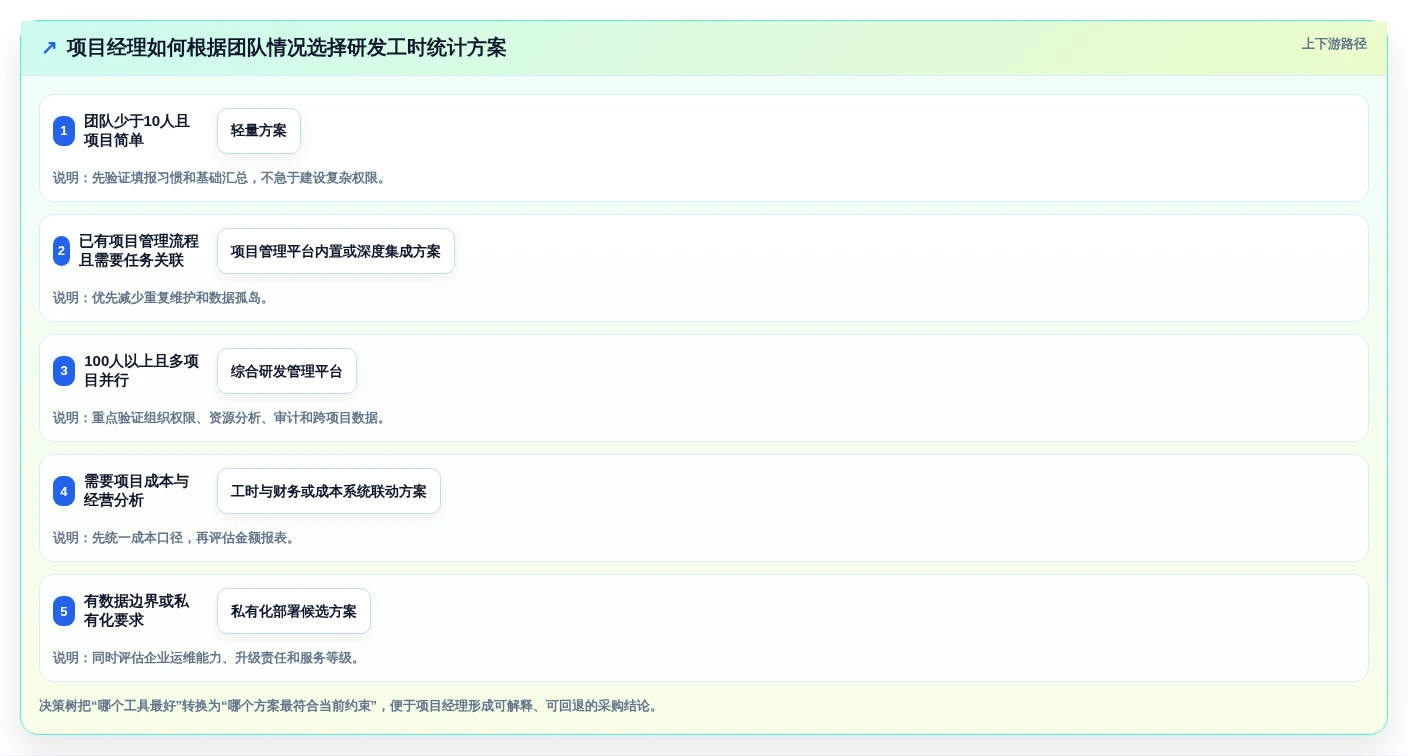Image resolution: width=1408 pixels, height=756 pixels.
Task: Click condition text 团队少于10人且项目简单
Action: 137,131
